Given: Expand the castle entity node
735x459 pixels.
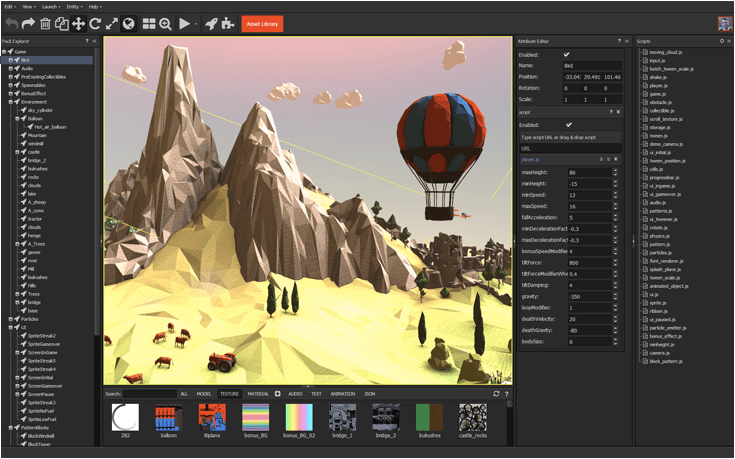Looking at the screenshot, I should click(x=17, y=152).
